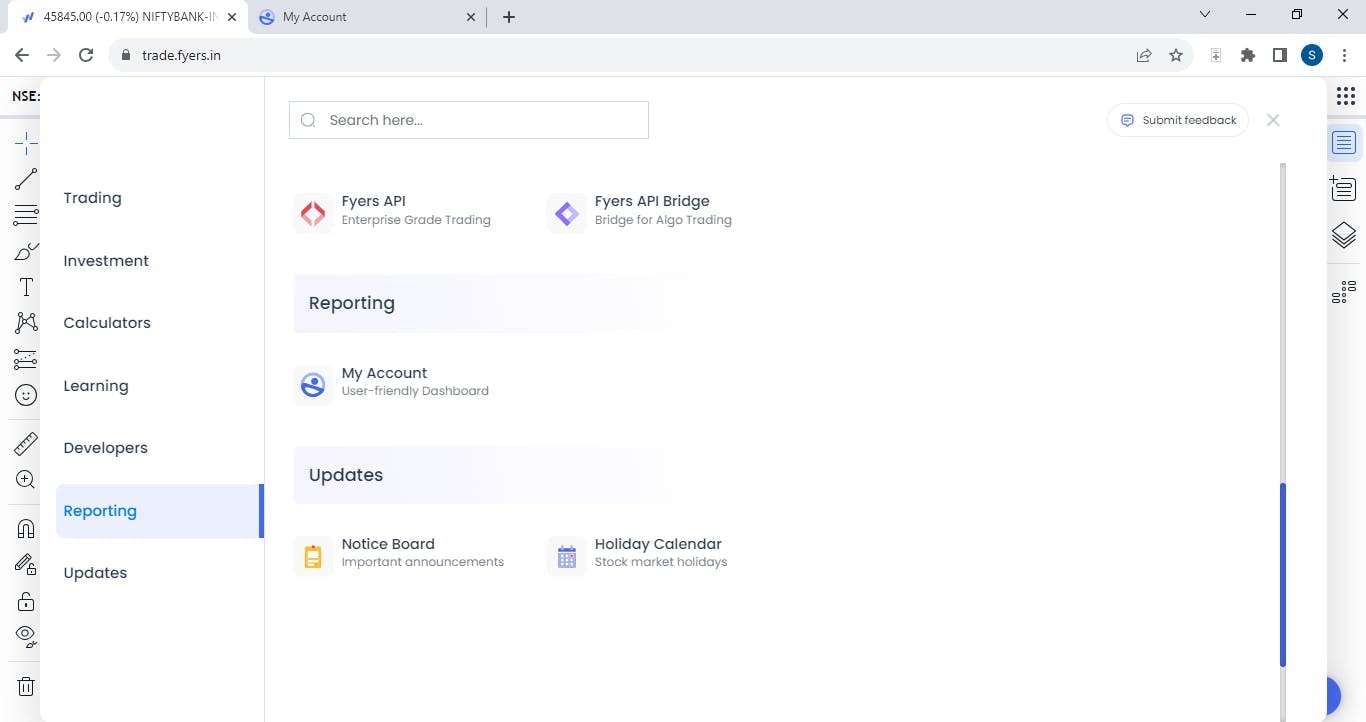Select the trend line drawing tool
The image size is (1366, 722).
26,180
